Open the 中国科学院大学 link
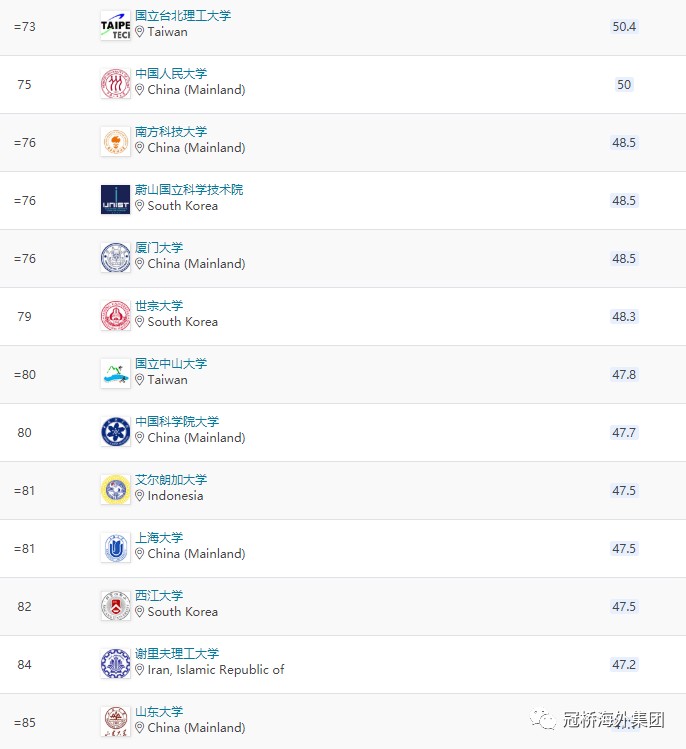 click(x=177, y=422)
